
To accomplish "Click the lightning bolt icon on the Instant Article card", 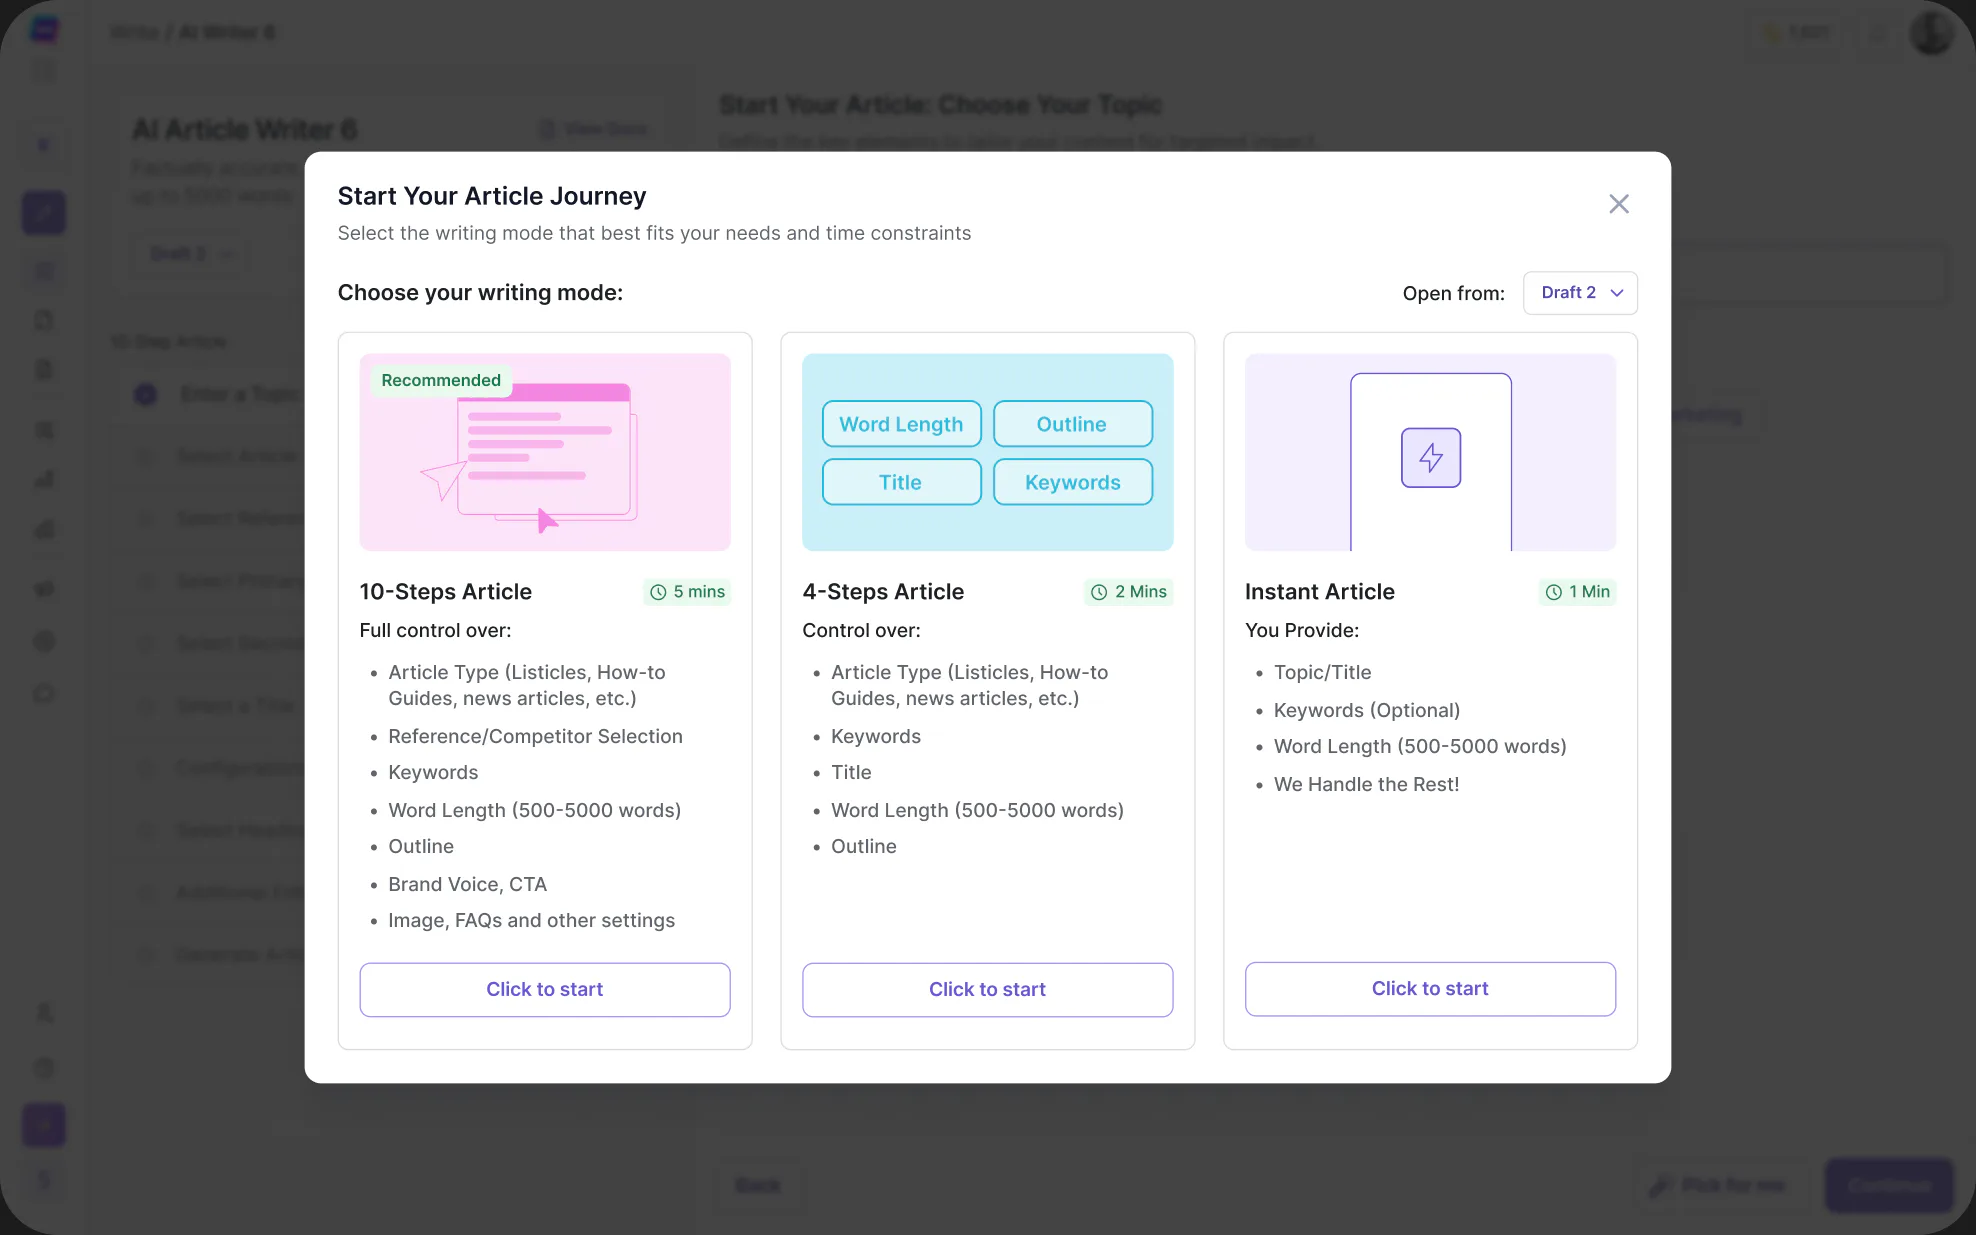I will 1431,458.
